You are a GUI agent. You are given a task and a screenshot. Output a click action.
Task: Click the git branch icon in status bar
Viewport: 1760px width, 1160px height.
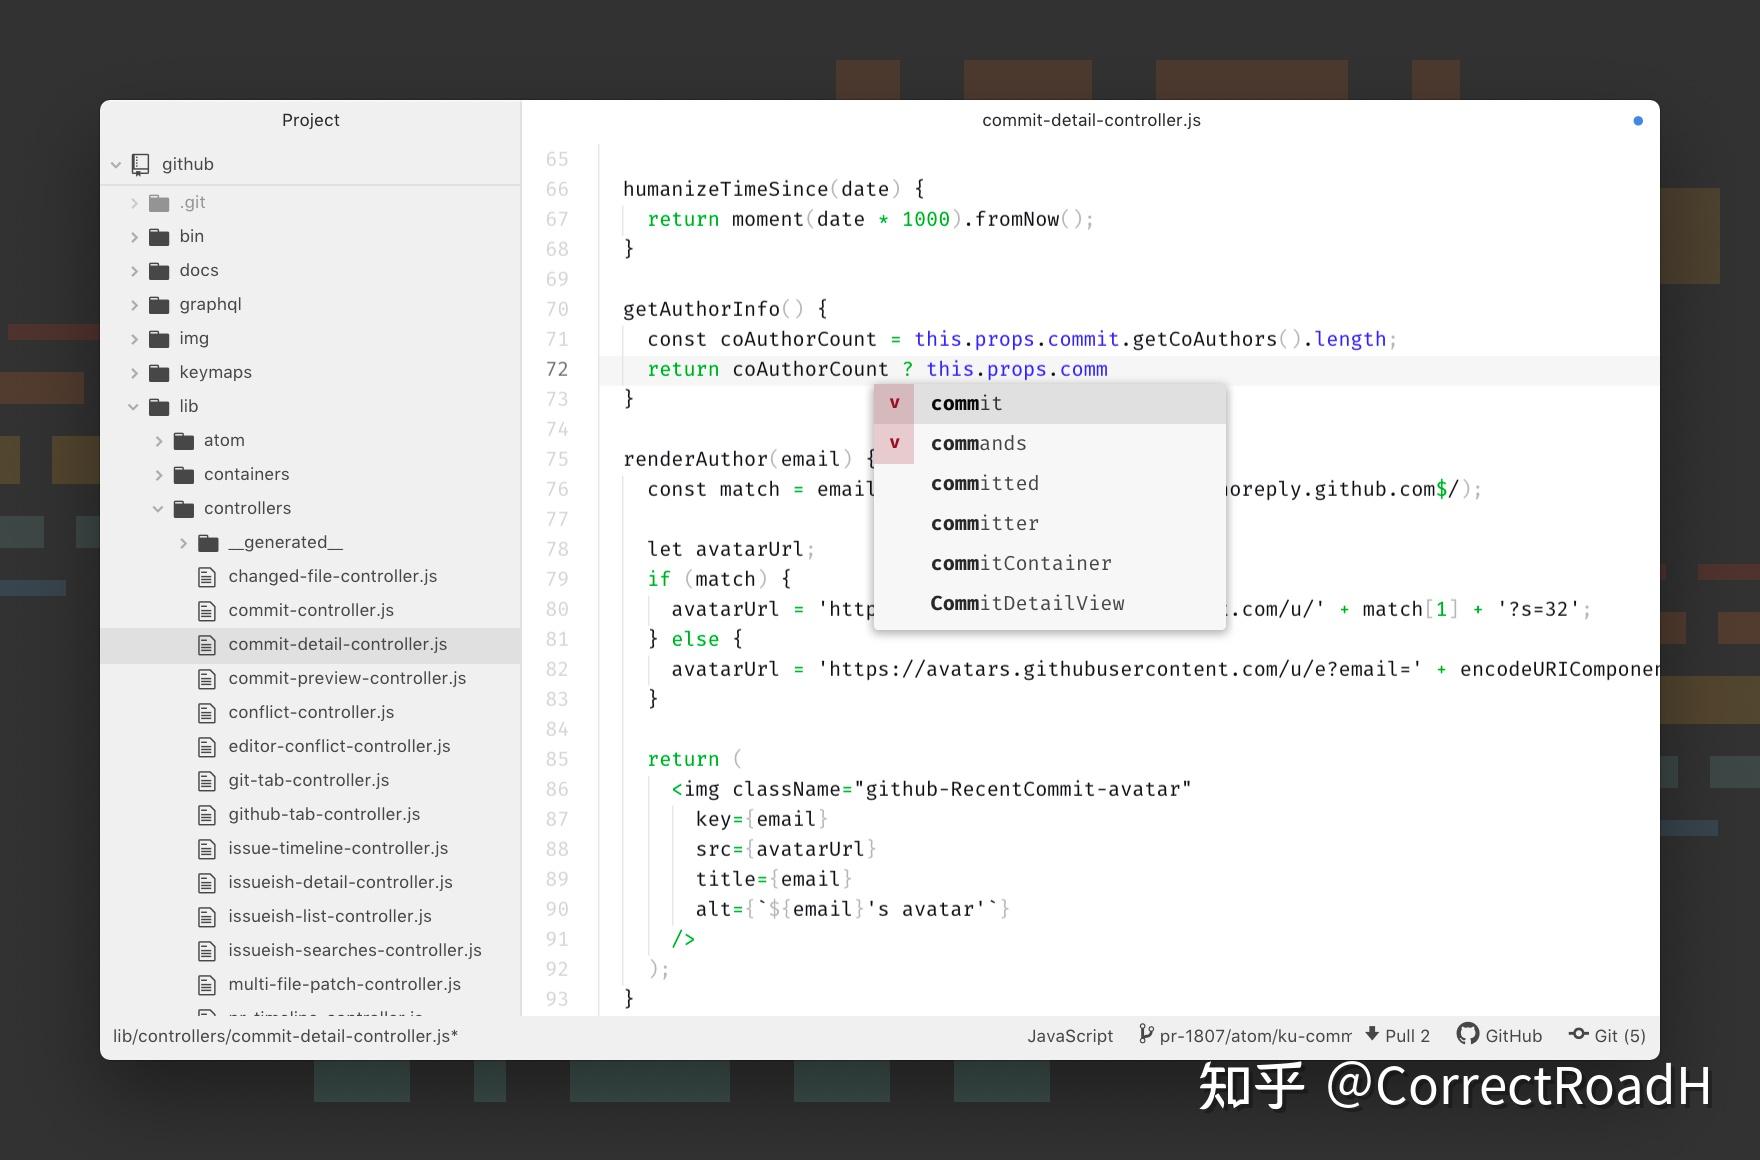tap(1145, 1034)
